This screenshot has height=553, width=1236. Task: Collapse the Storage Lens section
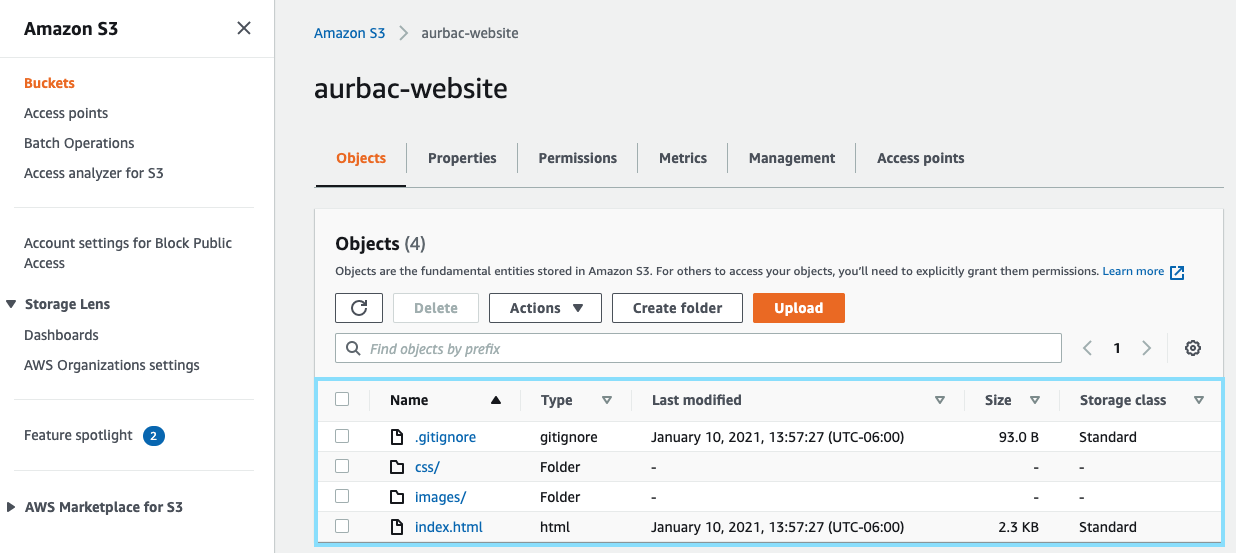tap(11, 304)
